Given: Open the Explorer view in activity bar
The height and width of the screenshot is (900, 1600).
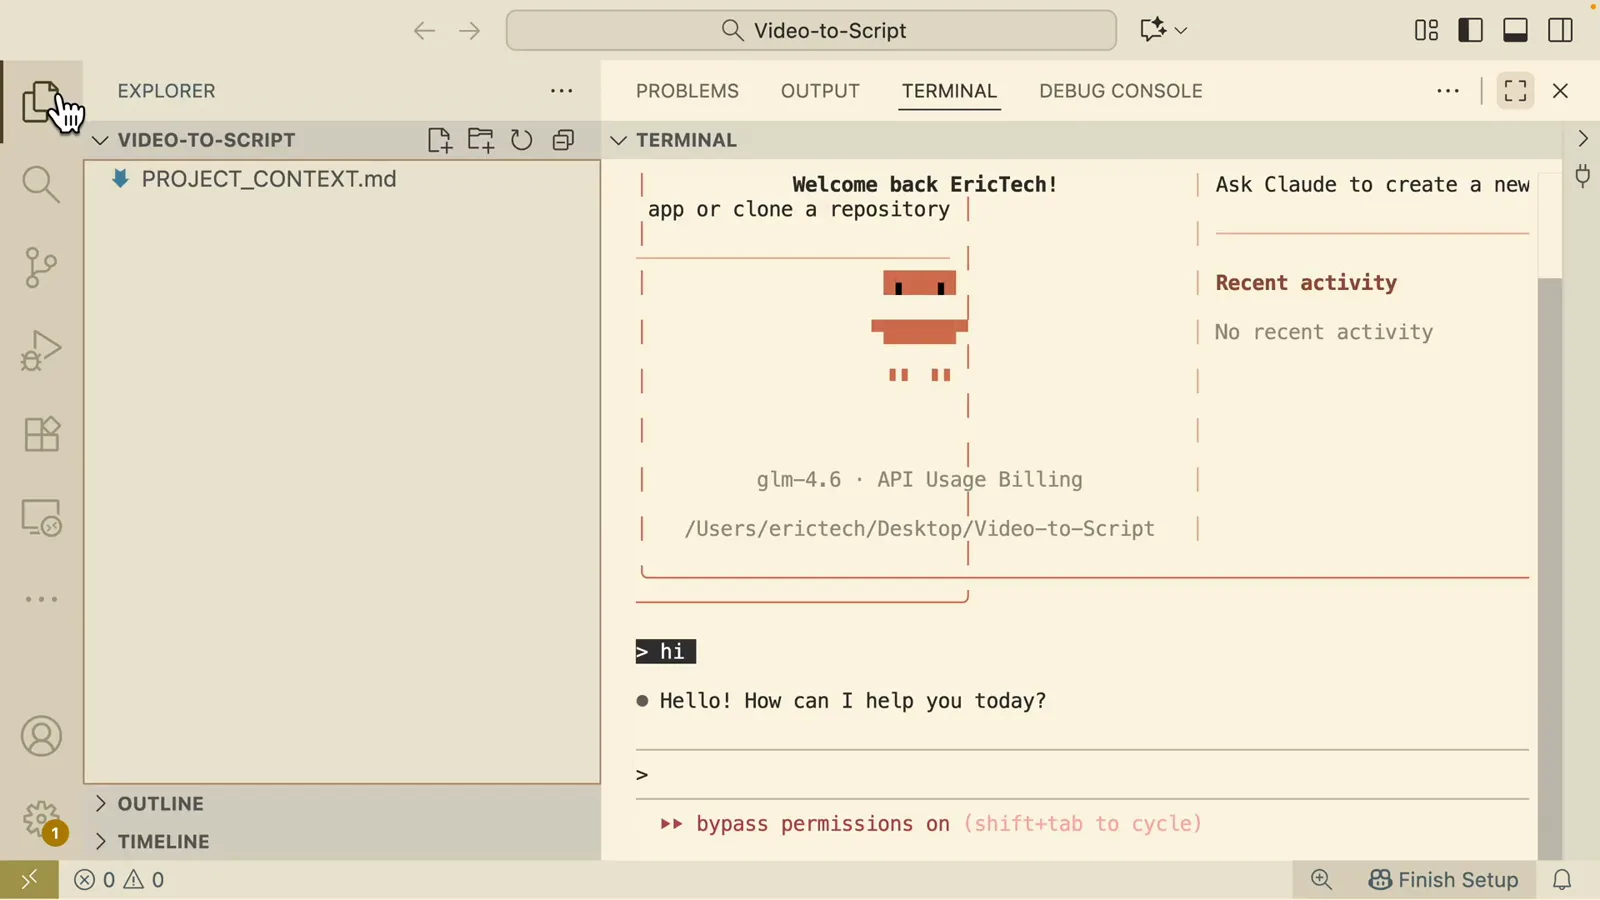Looking at the screenshot, I should [41, 102].
